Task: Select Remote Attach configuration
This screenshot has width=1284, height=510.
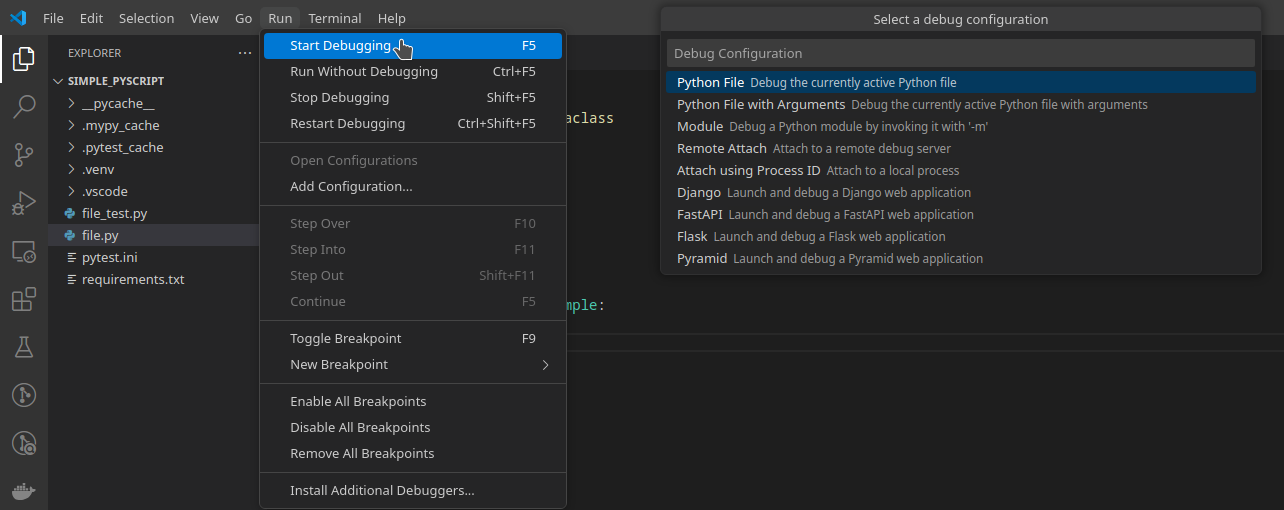Action: (x=961, y=148)
